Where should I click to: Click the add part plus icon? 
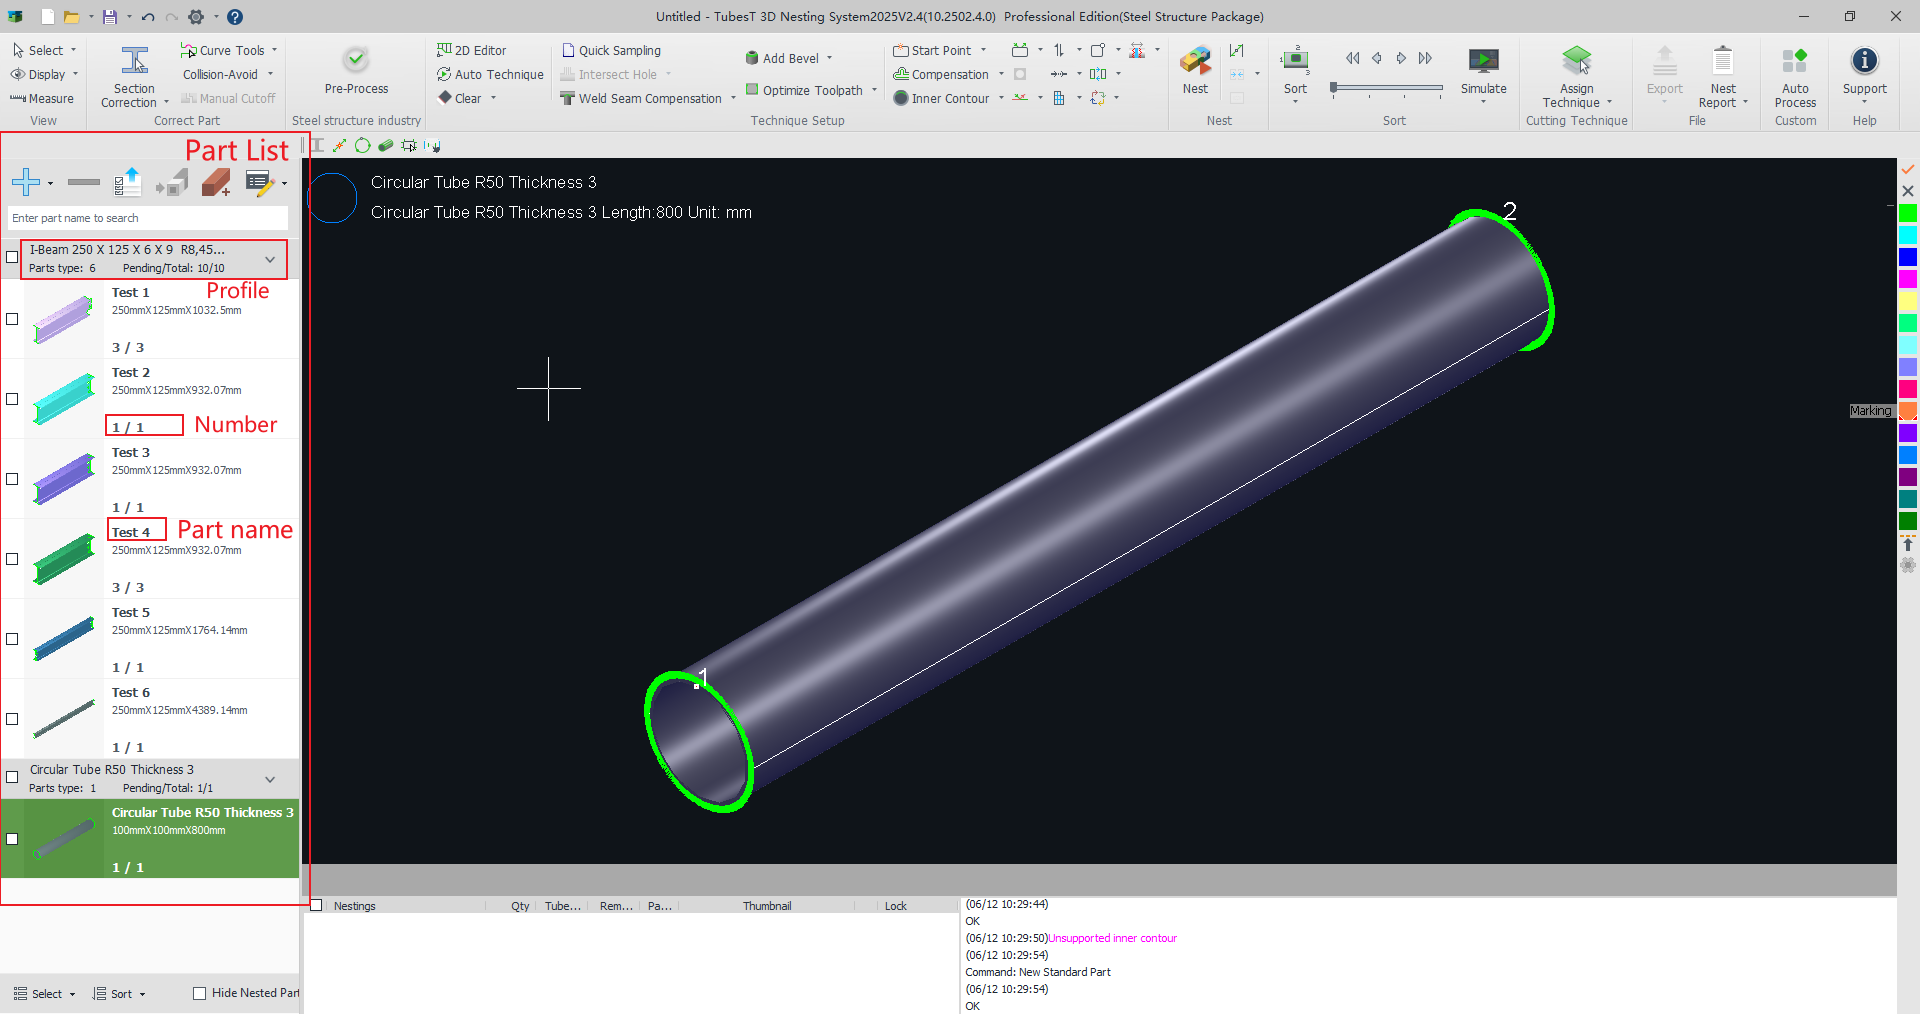(x=26, y=182)
